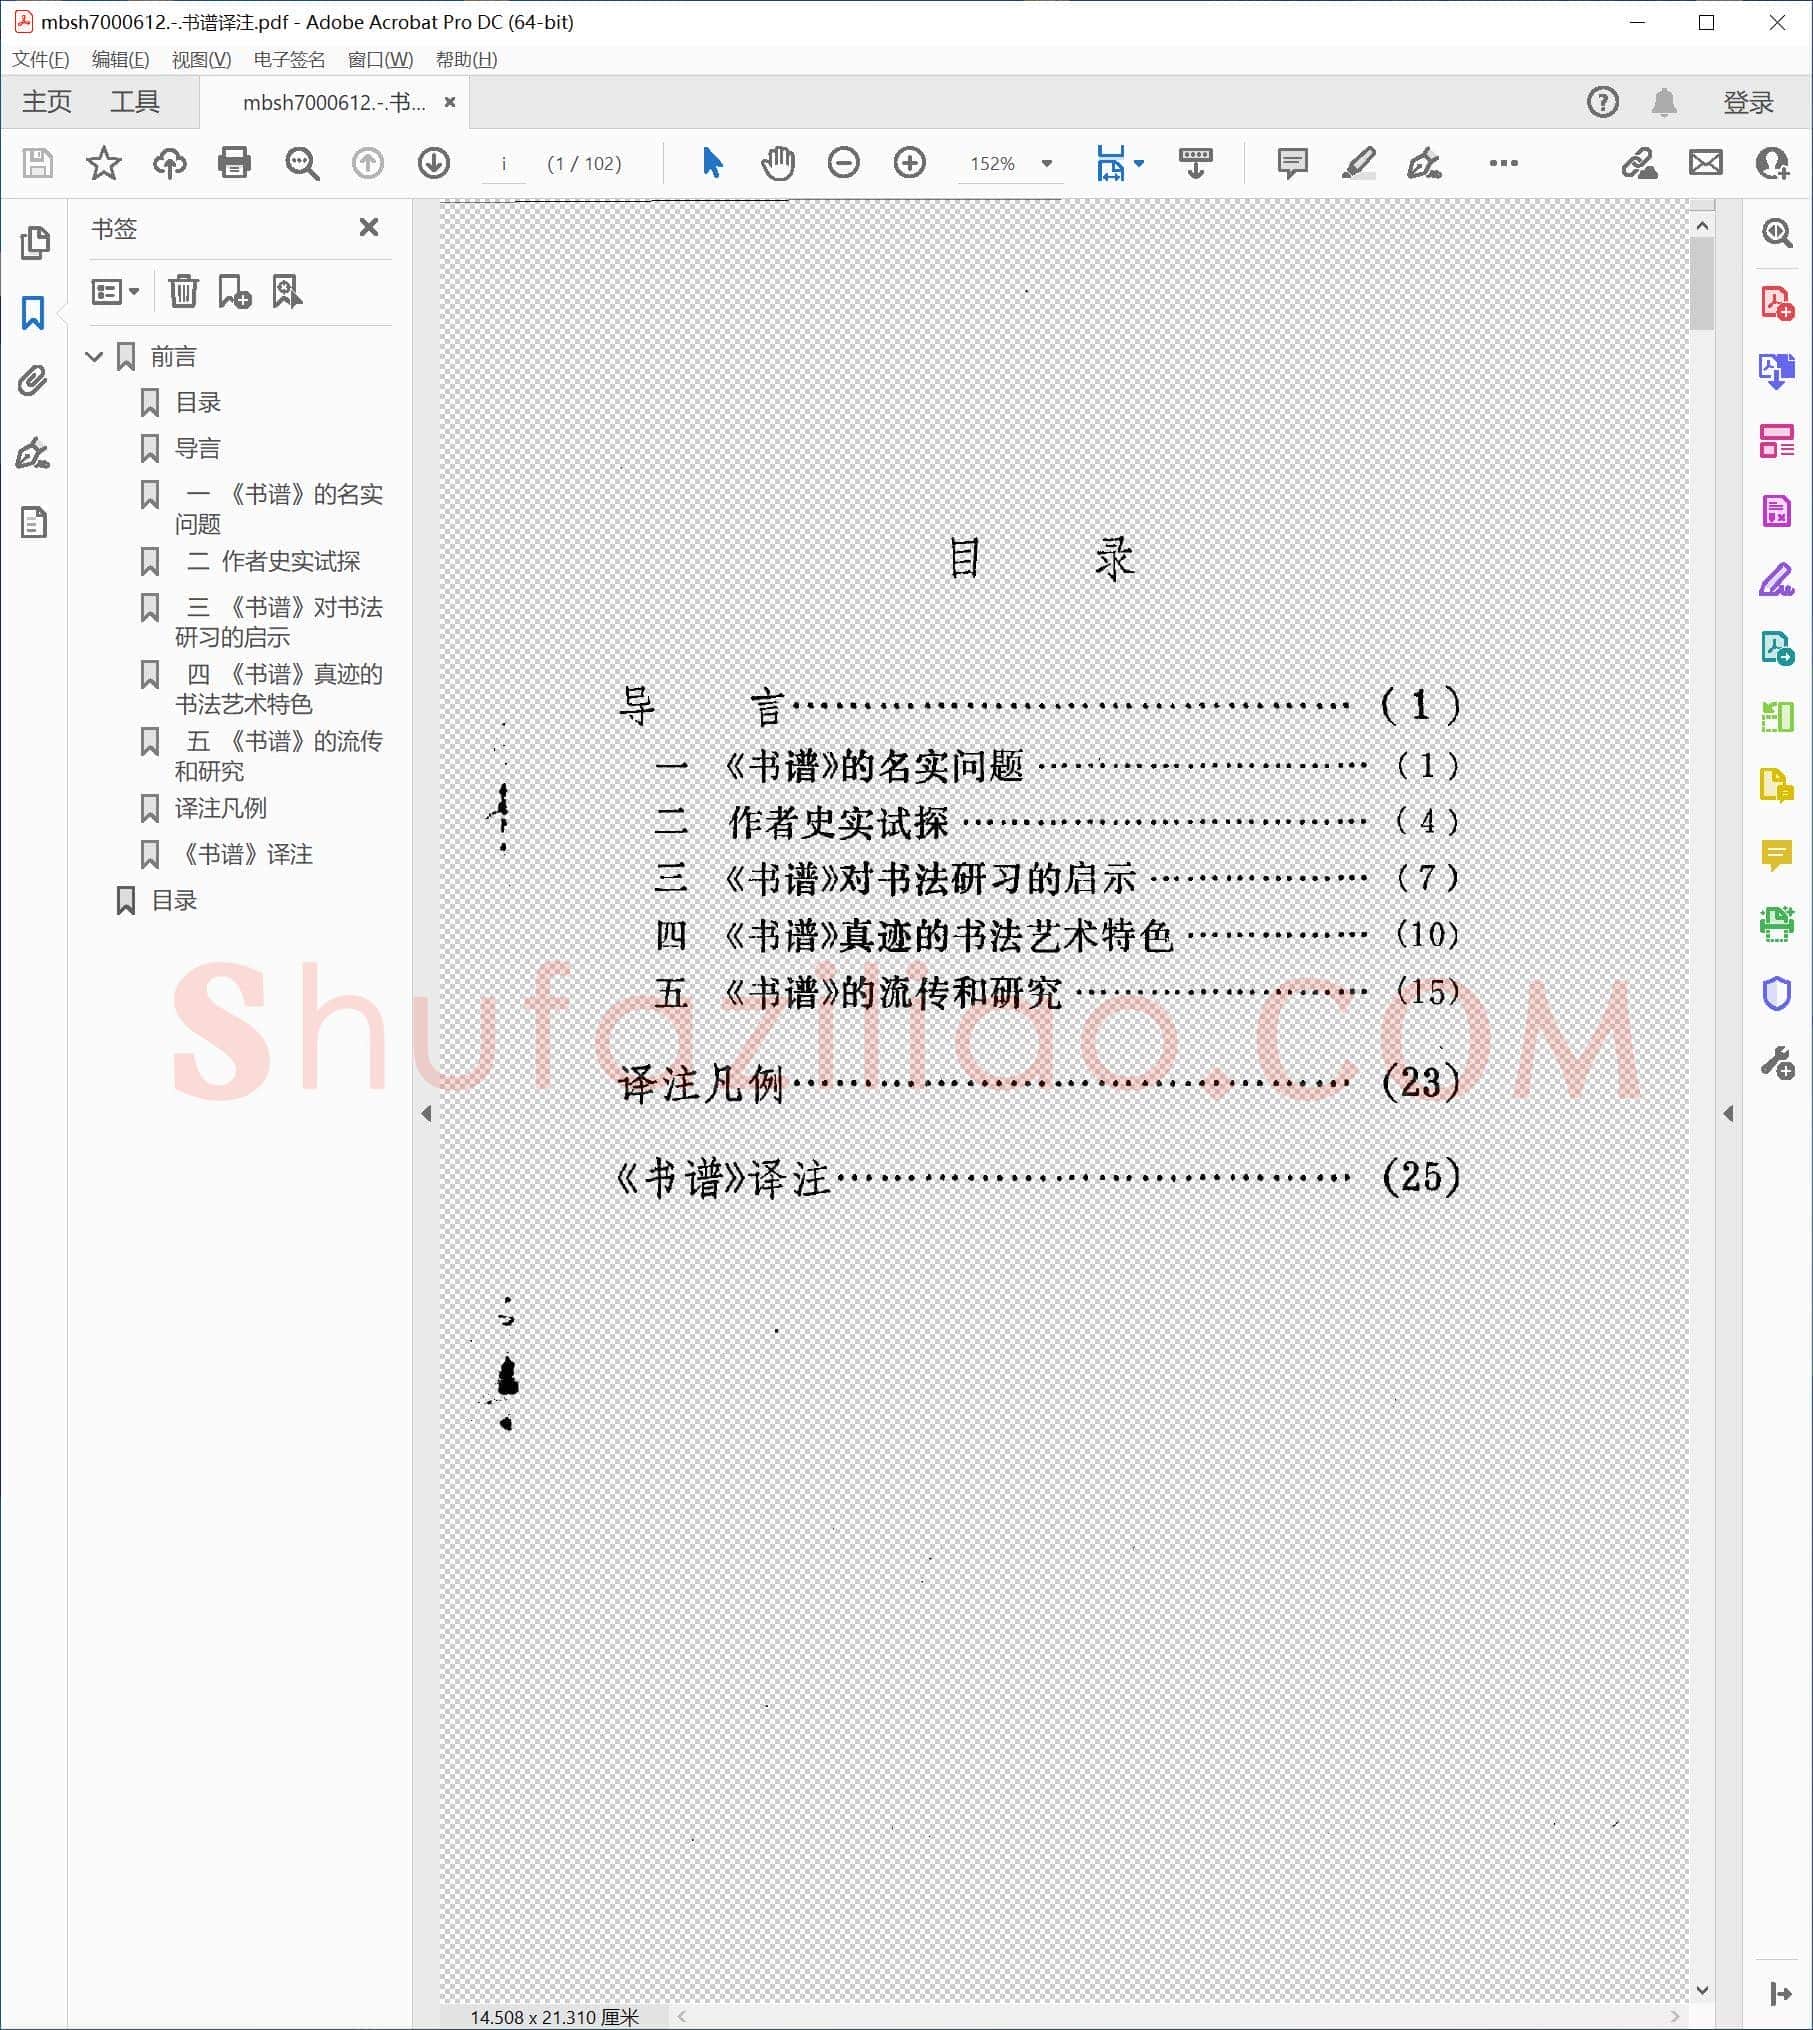Click the highlighter text tool
The width and height of the screenshot is (1813, 2030).
click(x=1358, y=163)
